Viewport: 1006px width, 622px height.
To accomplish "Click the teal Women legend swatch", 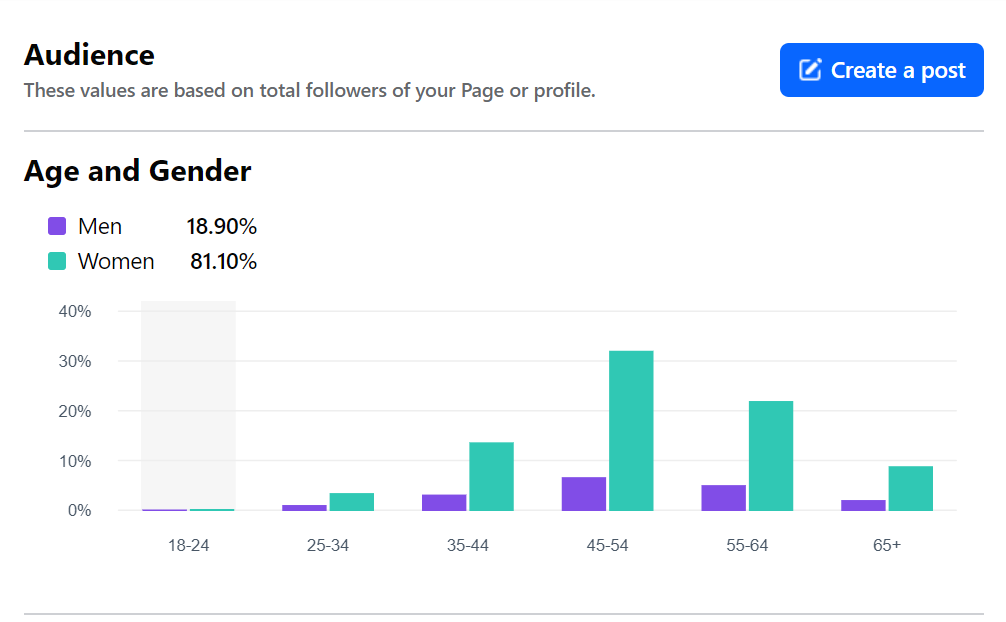I will [x=57, y=262].
